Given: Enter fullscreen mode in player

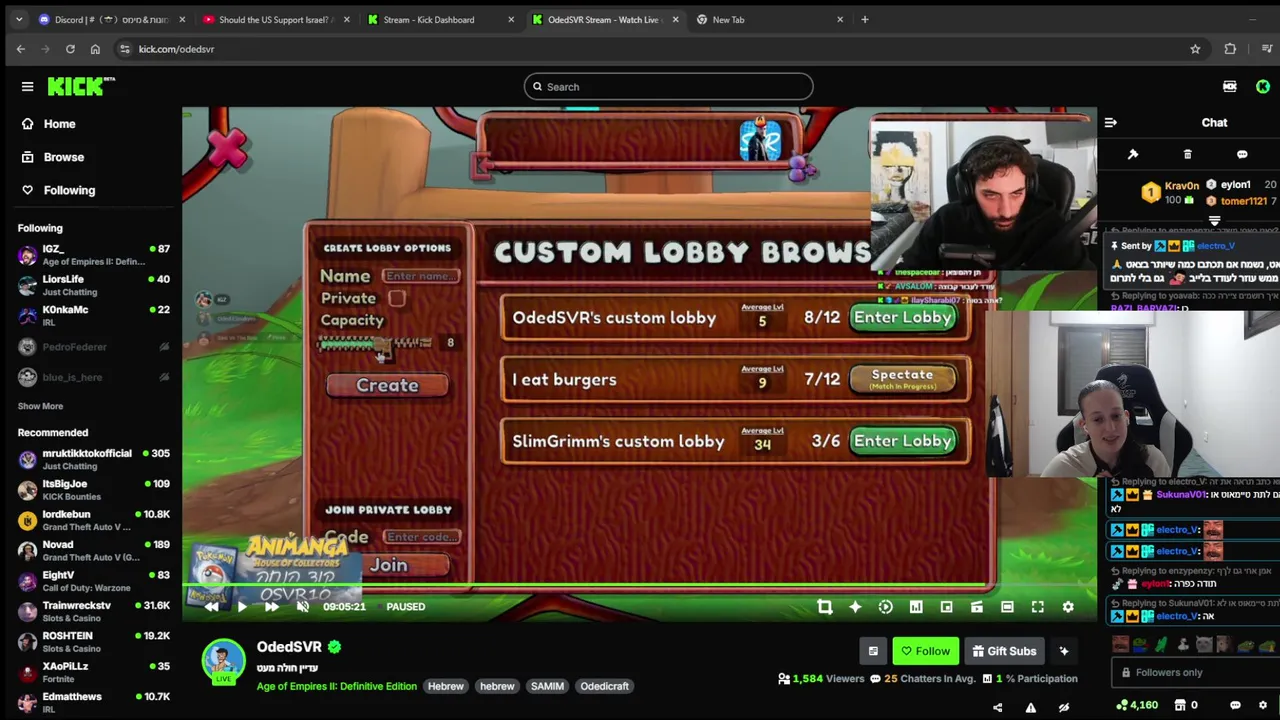Looking at the screenshot, I should pyautogui.click(x=1038, y=607).
